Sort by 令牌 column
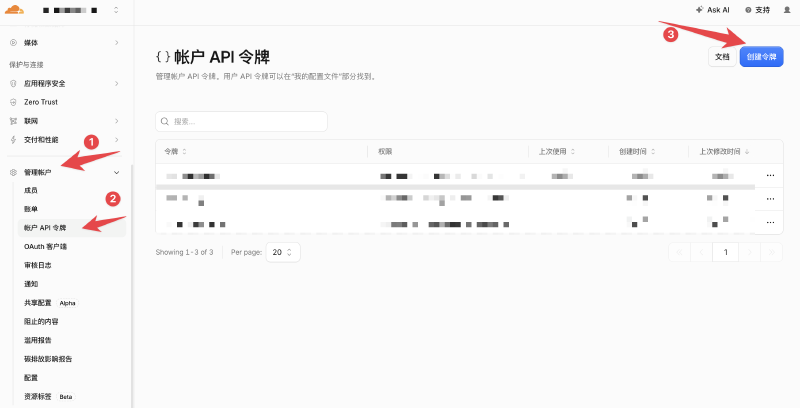This screenshot has width=800, height=408. click(x=175, y=151)
